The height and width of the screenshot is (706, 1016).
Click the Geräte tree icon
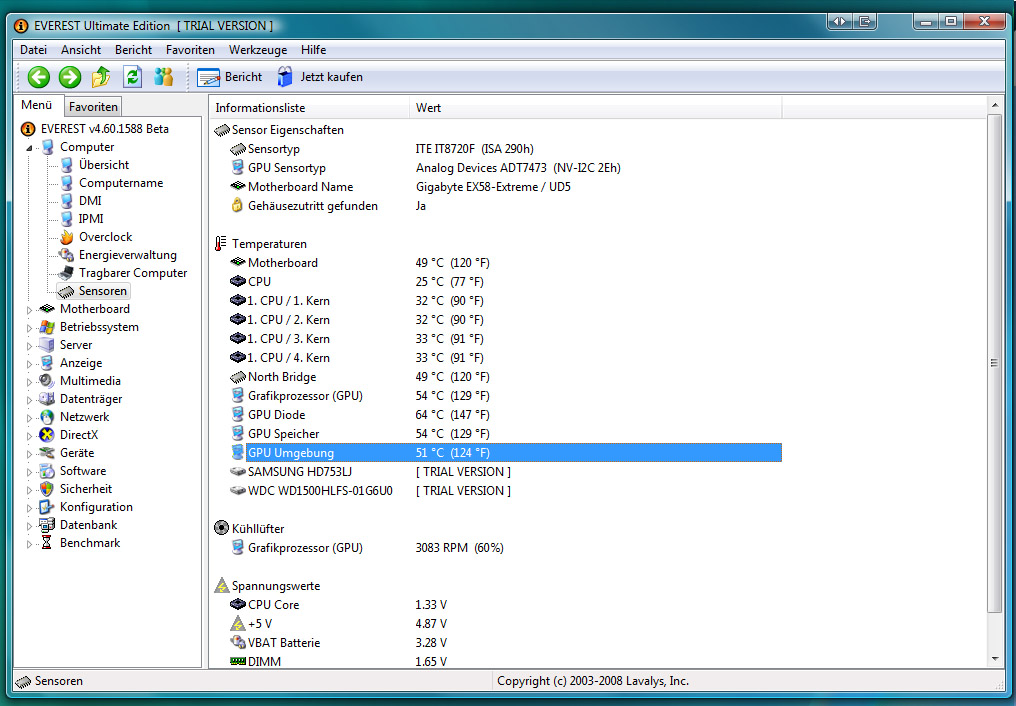(47, 453)
